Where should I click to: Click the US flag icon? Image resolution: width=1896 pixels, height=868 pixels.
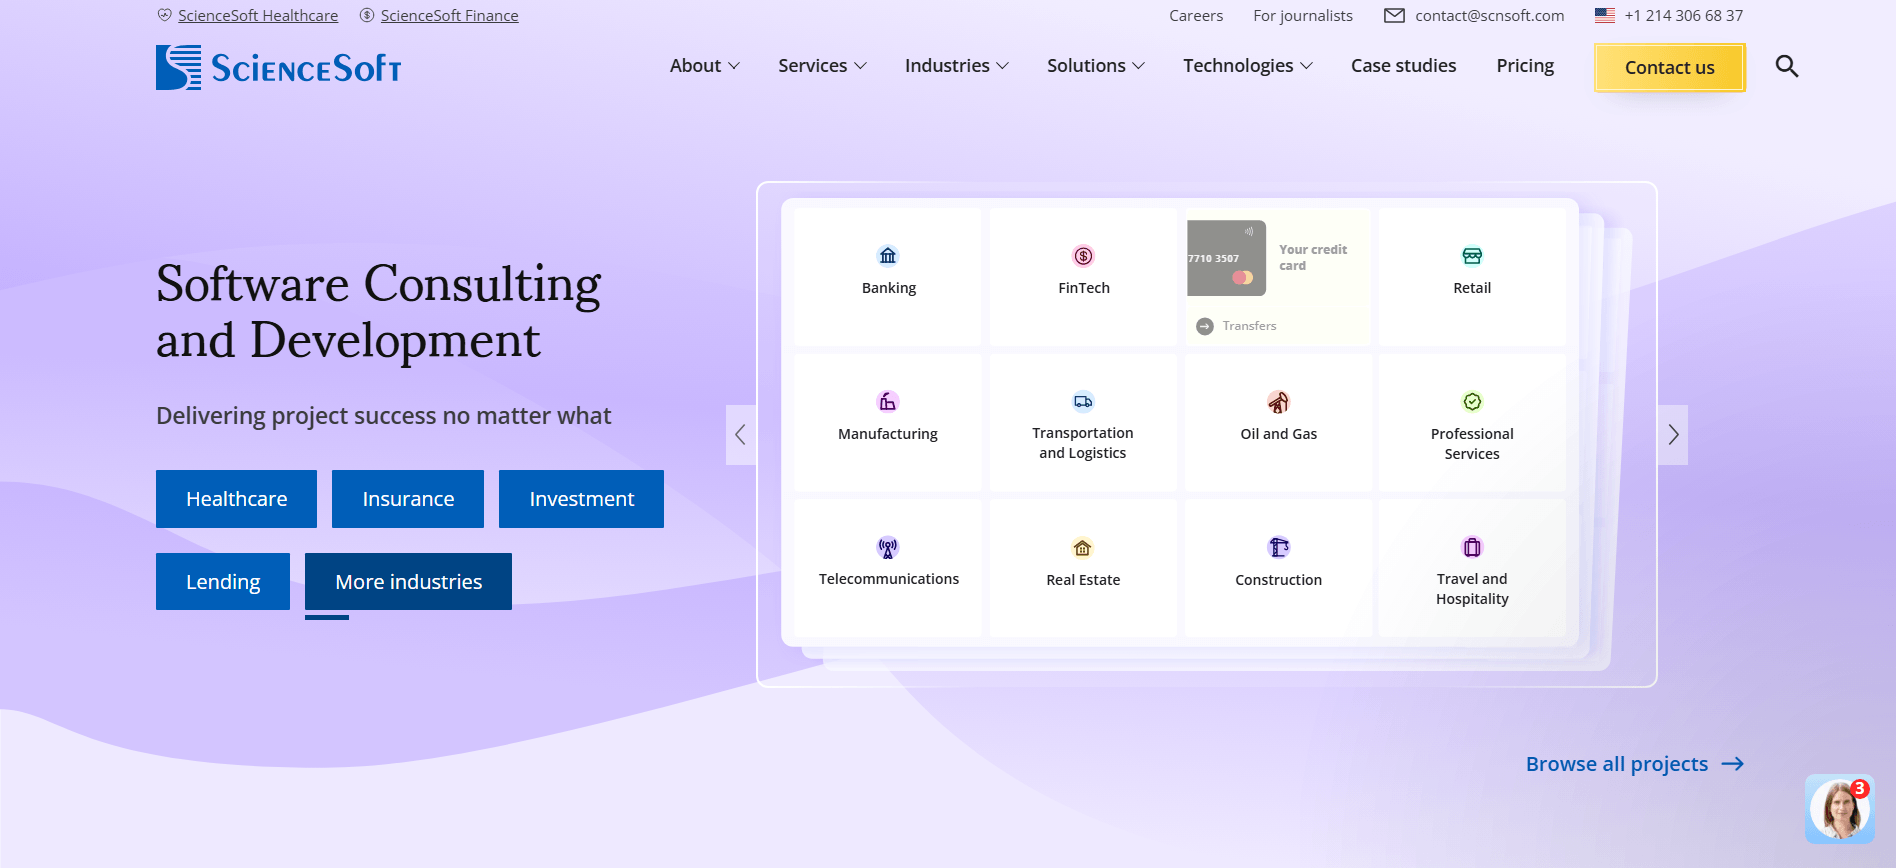1605,15
